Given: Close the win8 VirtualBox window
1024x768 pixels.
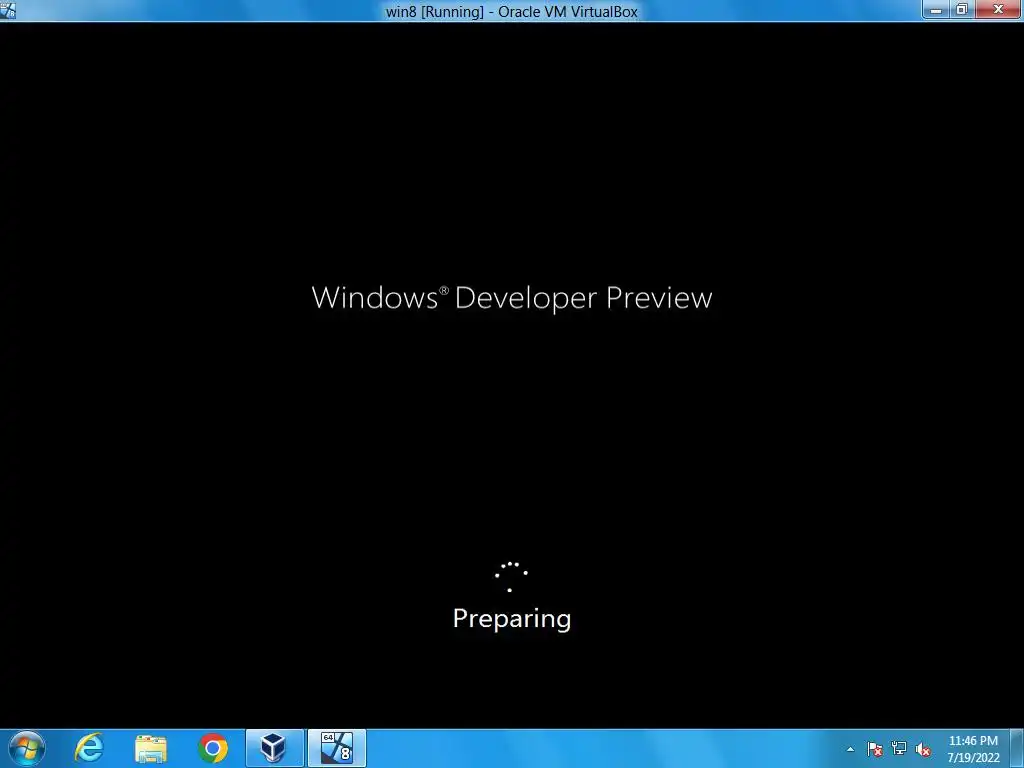Looking at the screenshot, I should click(999, 10).
